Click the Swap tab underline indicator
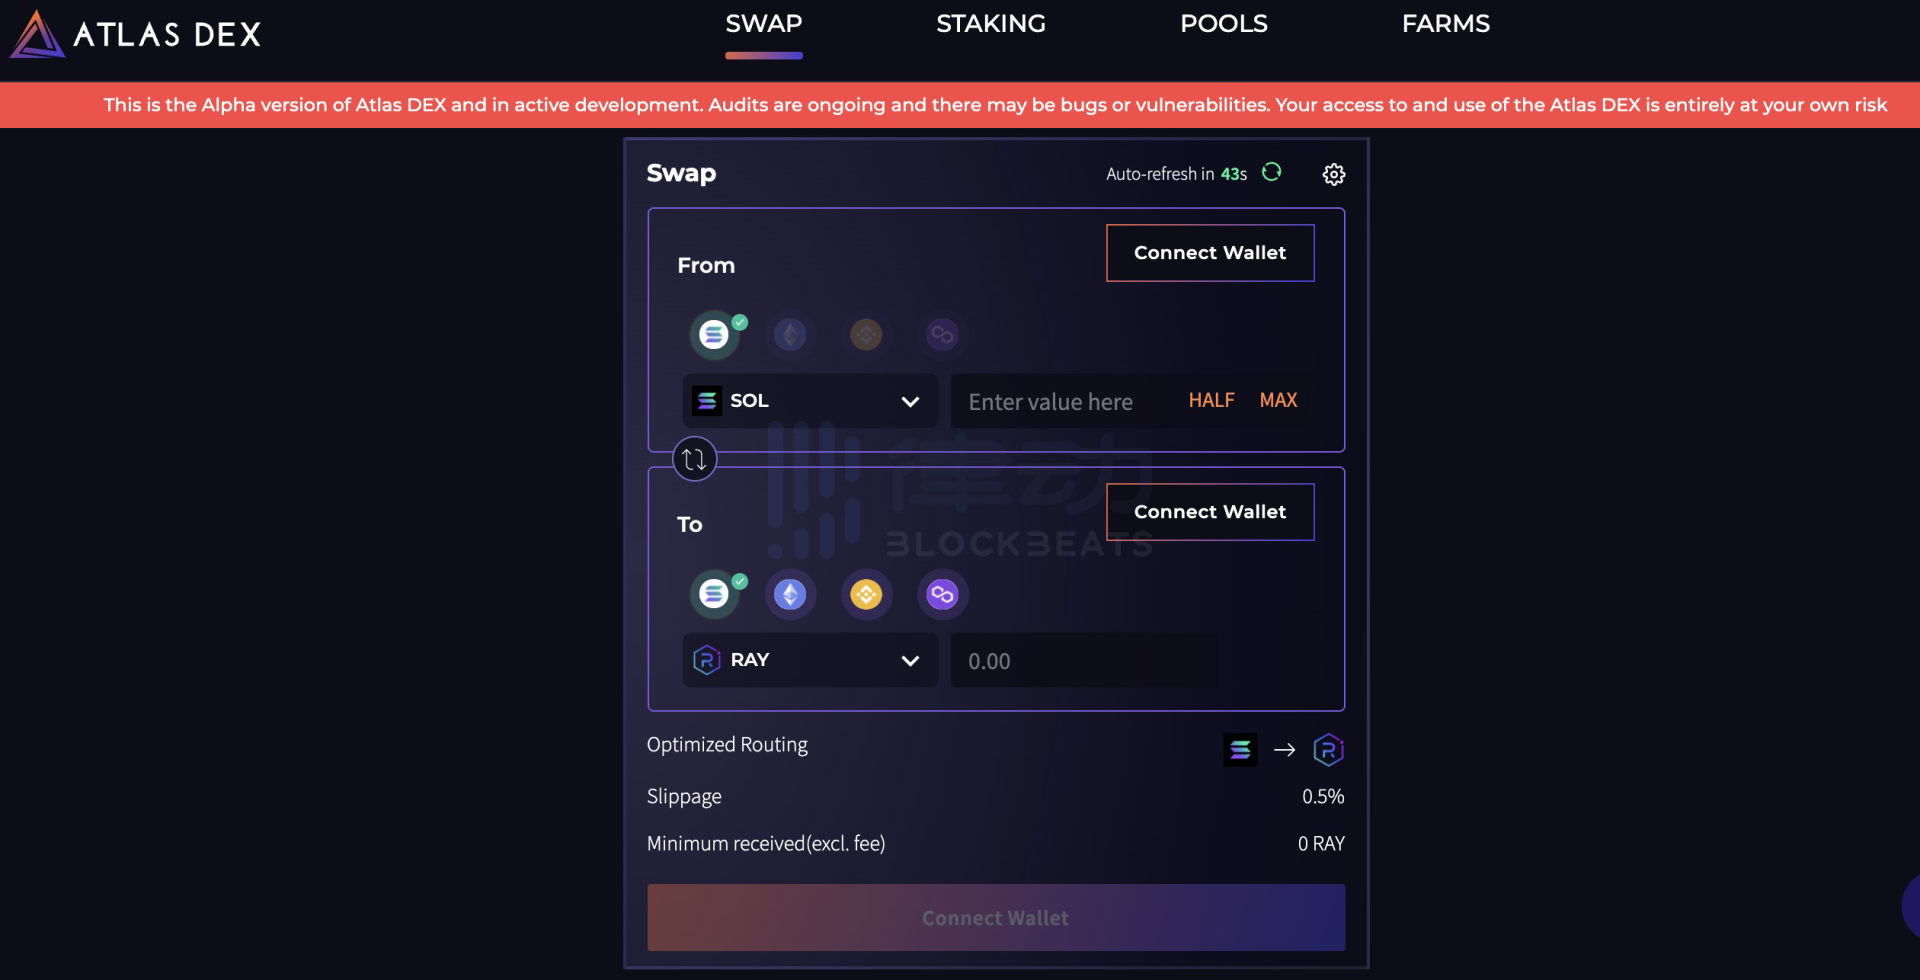This screenshot has height=980, width=1920. tap(763, 57)
